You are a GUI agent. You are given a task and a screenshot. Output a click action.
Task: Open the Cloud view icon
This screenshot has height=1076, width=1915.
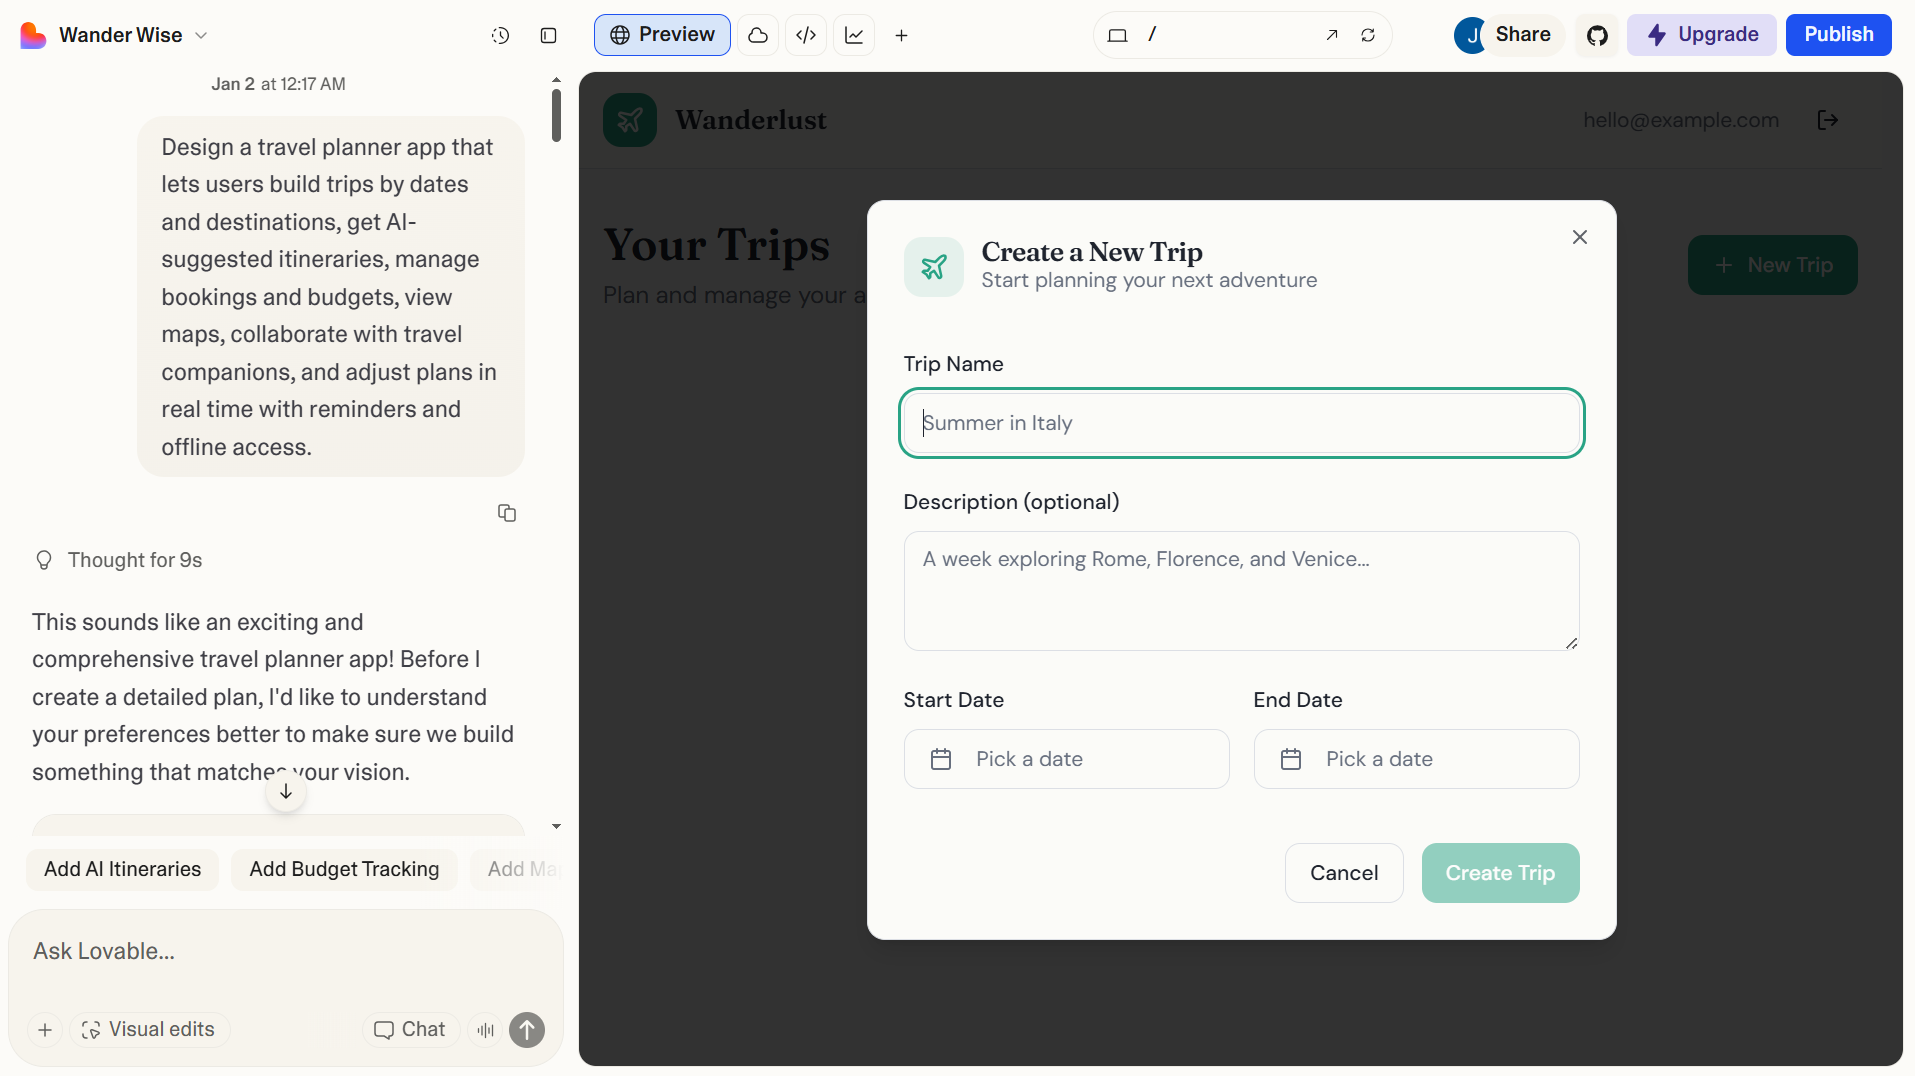pyautogui.click(x=758, y=35)
